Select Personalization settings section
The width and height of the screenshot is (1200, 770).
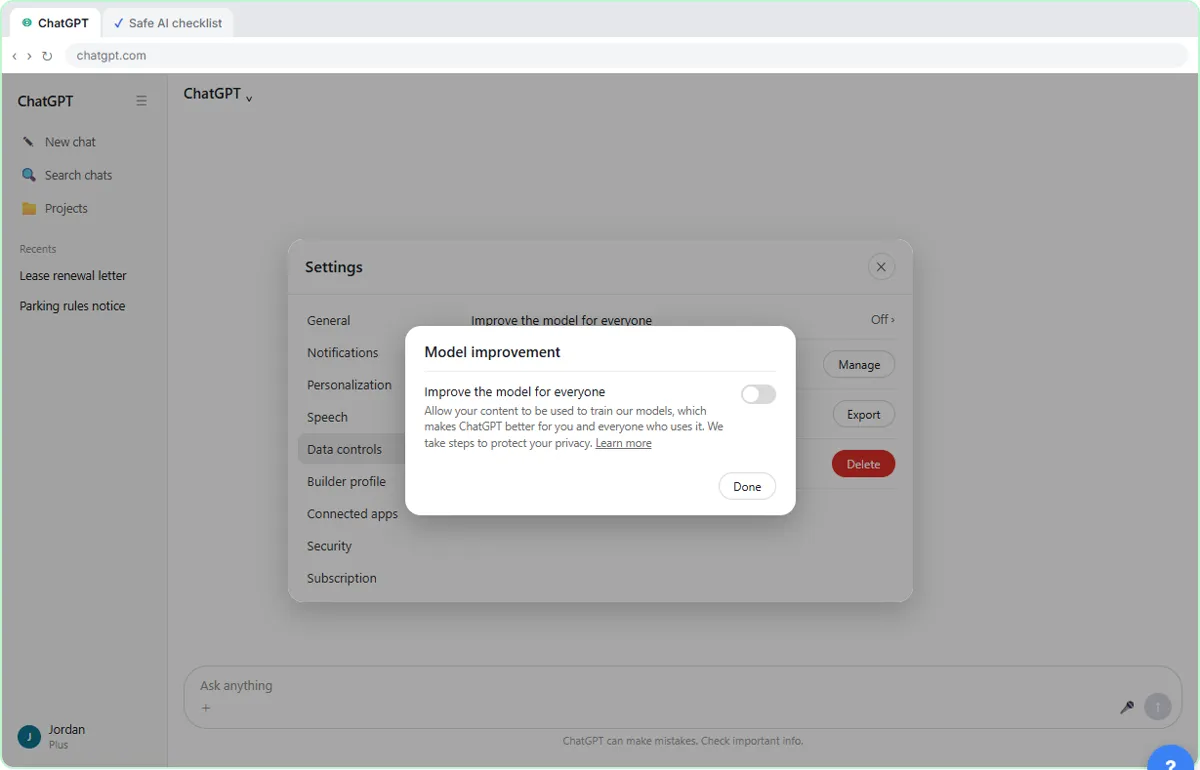[349, 385]
